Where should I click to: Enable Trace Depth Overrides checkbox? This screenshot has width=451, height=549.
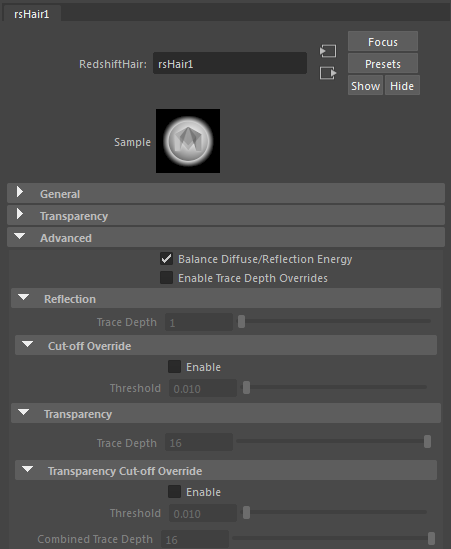tap(166, 278)
